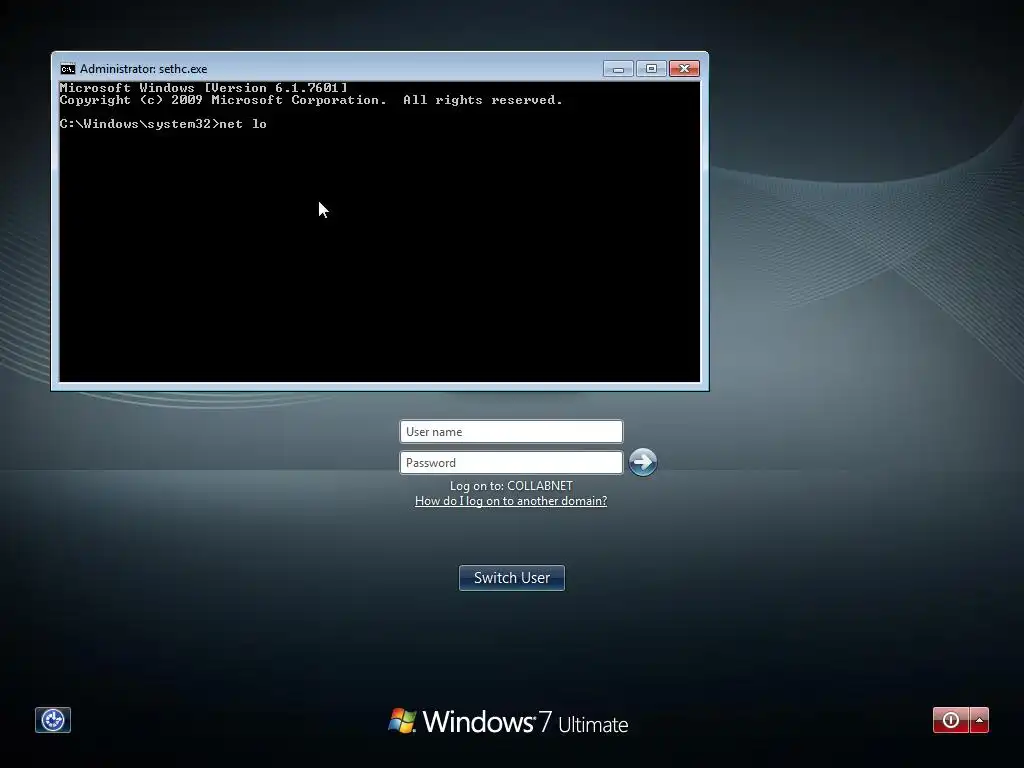The height and width of the screenshot is (768, 1024).
Task: Click the 'net lo' command line text
Action: point(243,124)
